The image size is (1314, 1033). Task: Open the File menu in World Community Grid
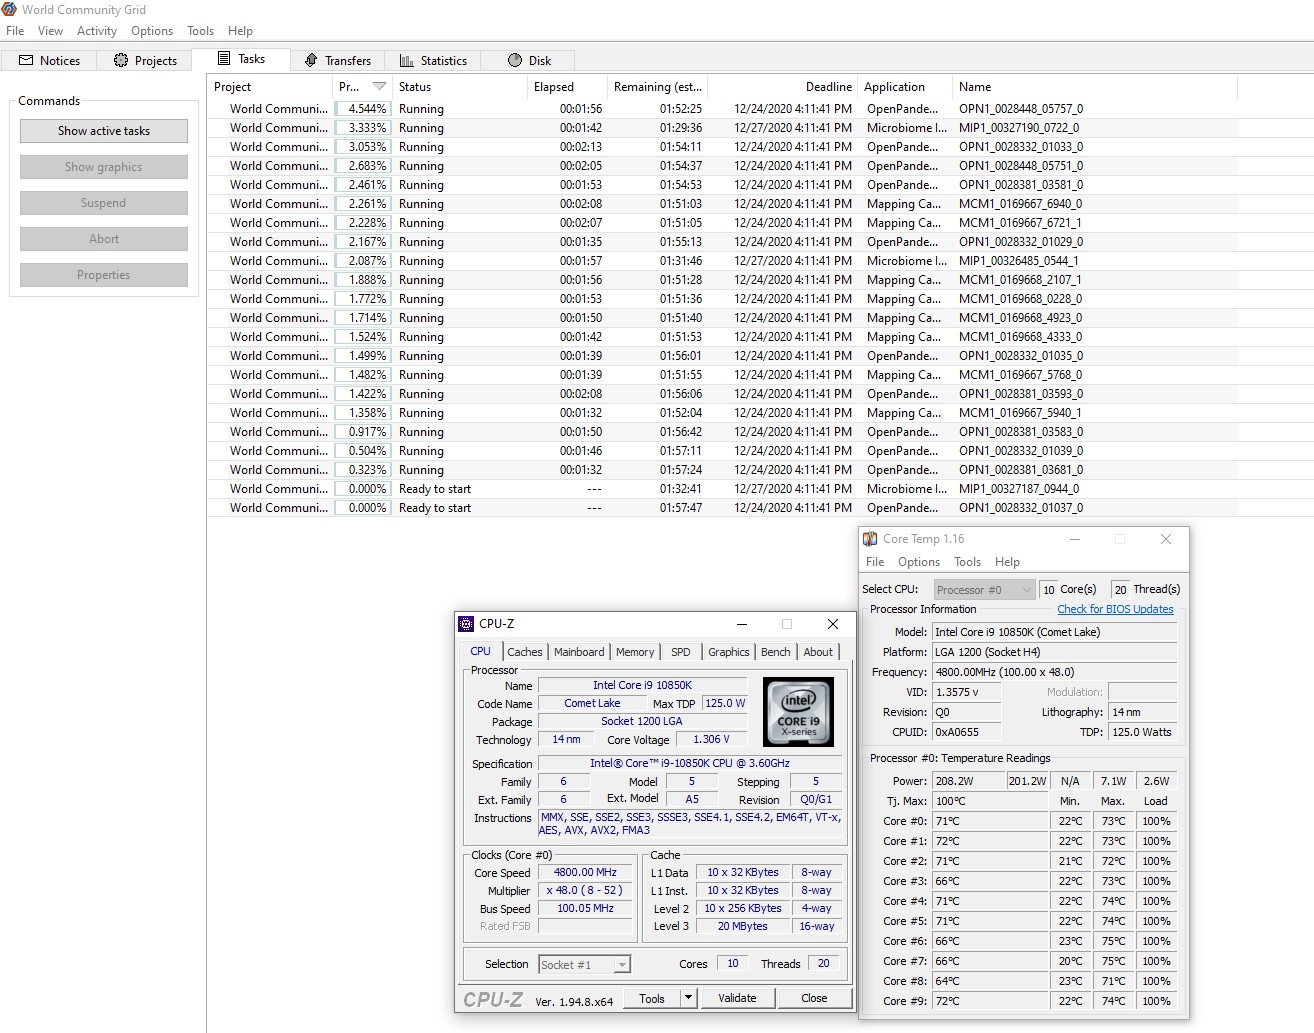[x=15, y=31]
